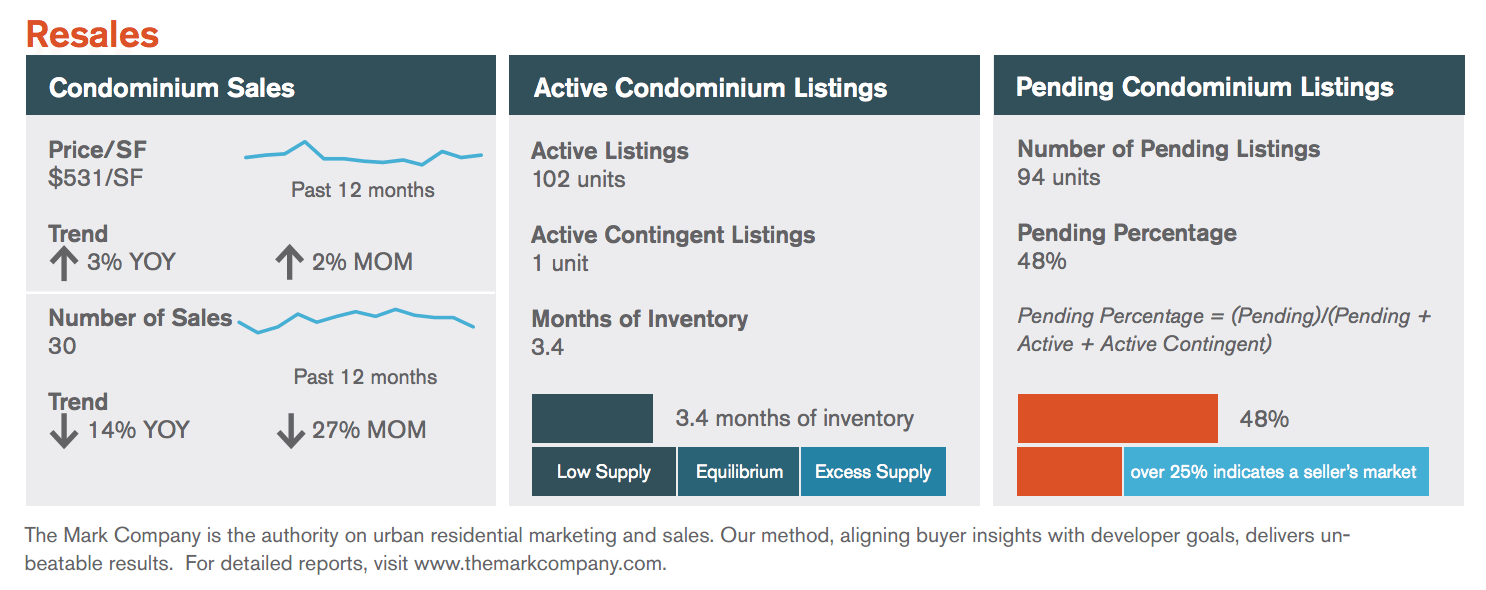This screenshot has width=1486, height=590.
Task: Click the short orange bar below 48%
Action: [1069, 472]
